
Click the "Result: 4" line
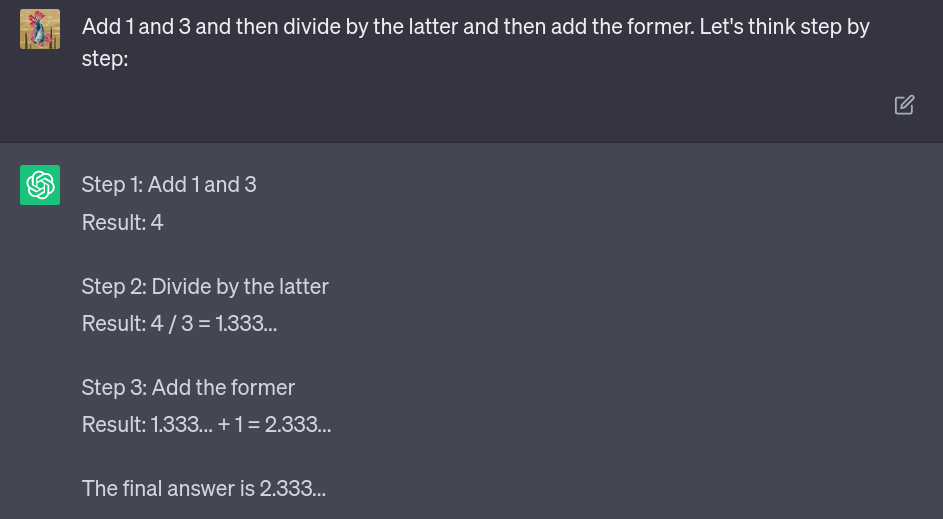click(122, 222)
